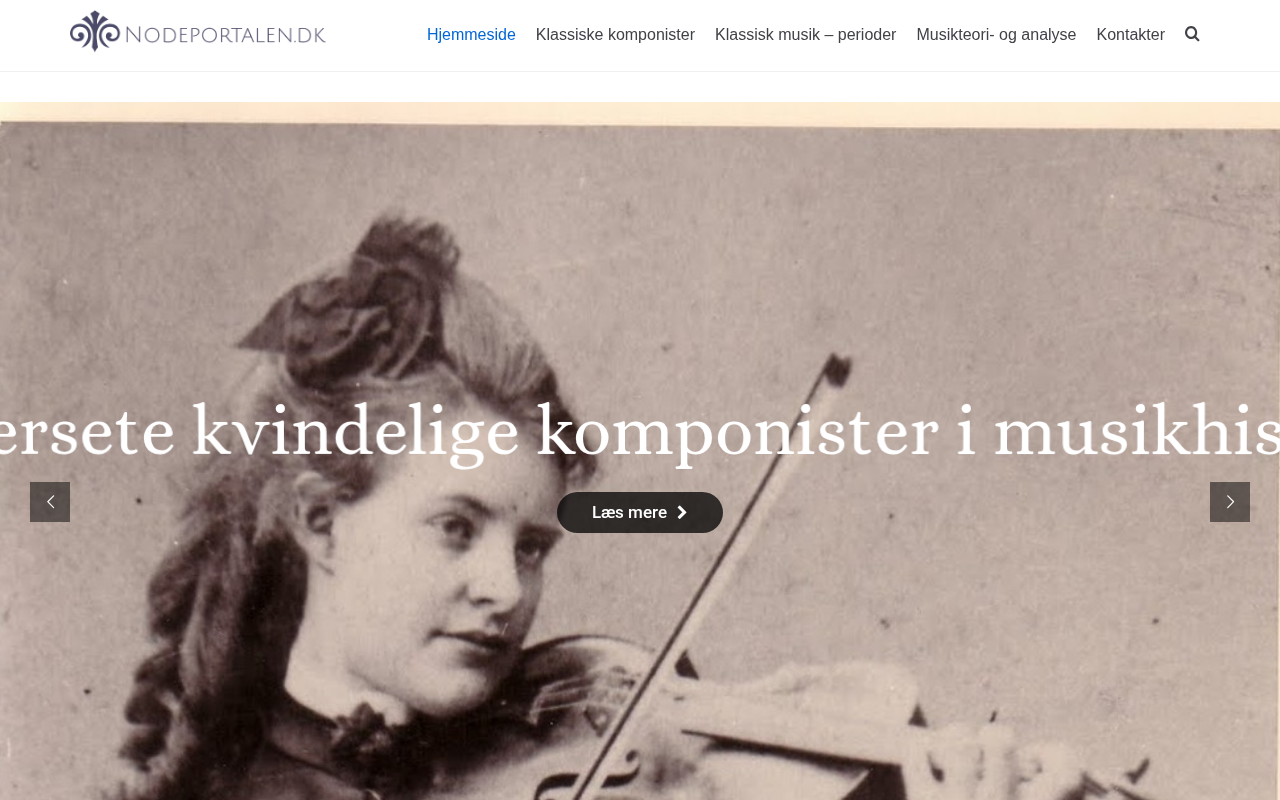Click the ornamental Nodeportalen logo emblem
1280x800 pixels.
pyautogui.click(x=95, y=31)
